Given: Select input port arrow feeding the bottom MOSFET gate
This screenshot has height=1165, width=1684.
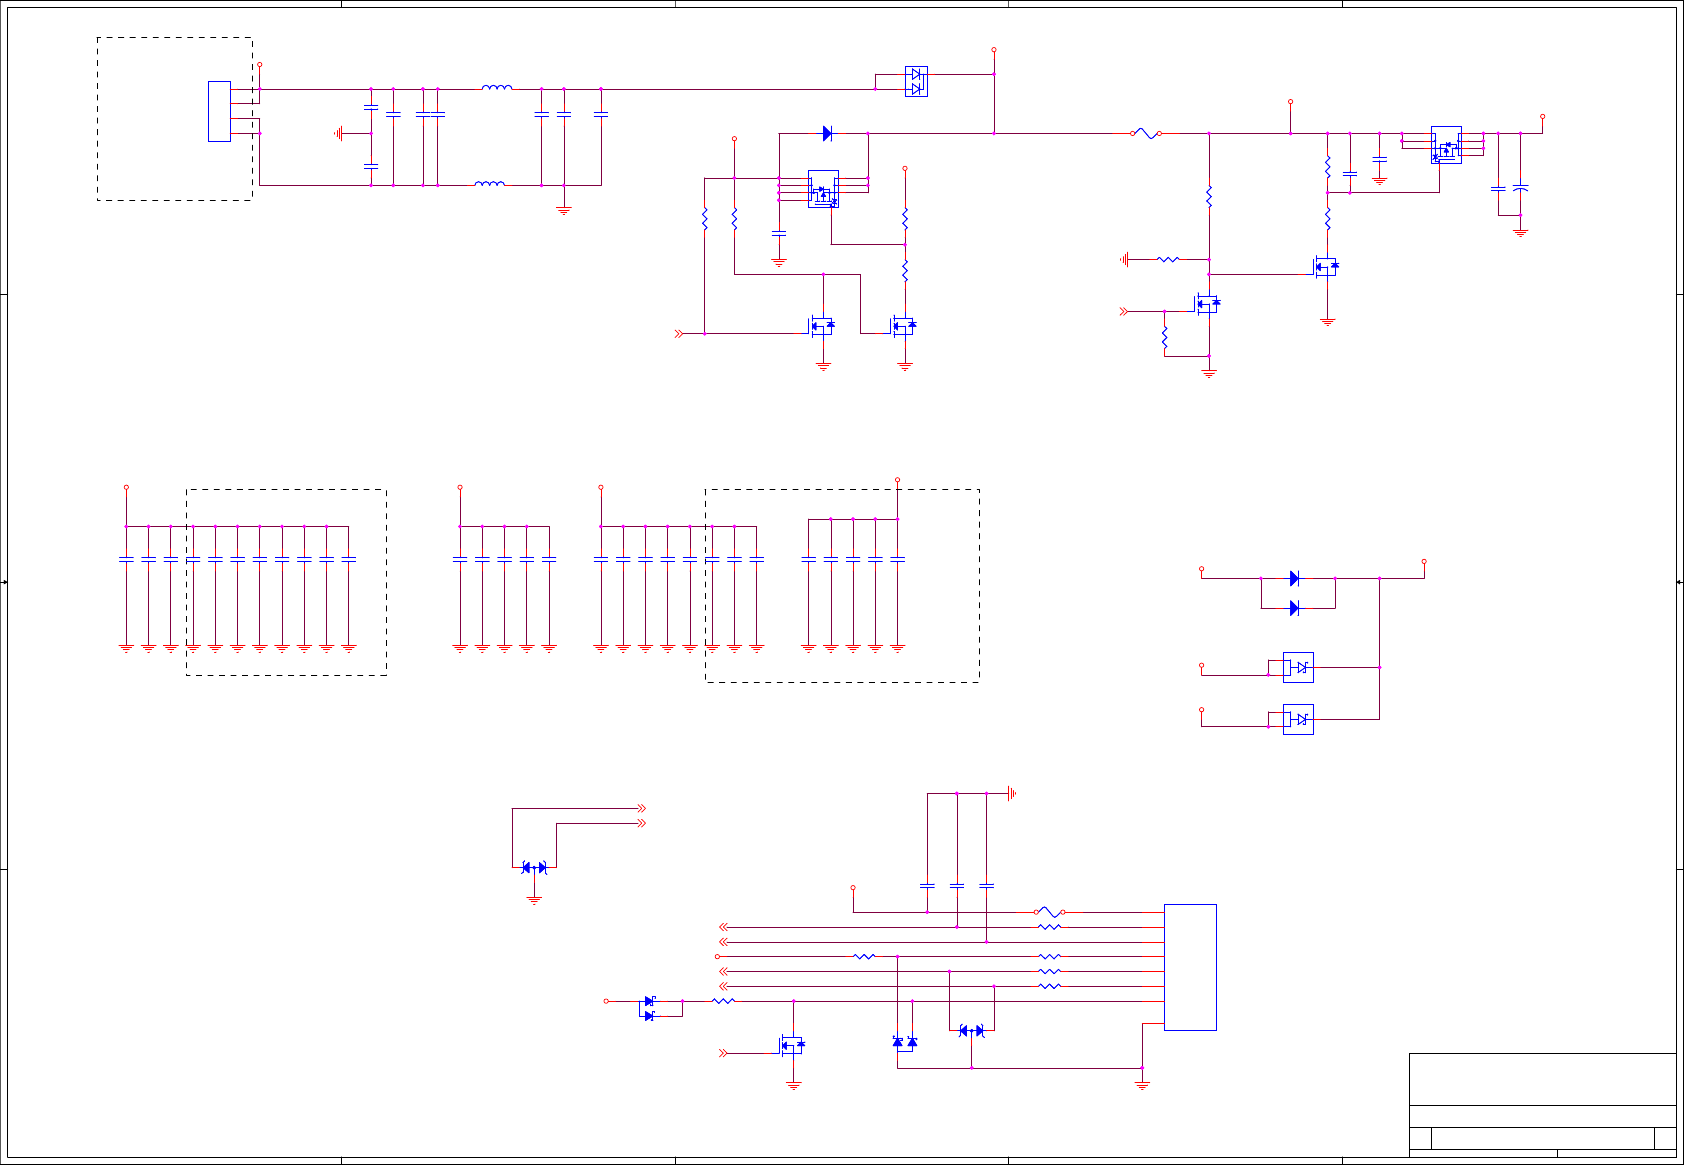Looking at the screenshot, I should click(x=723, y=1053).
